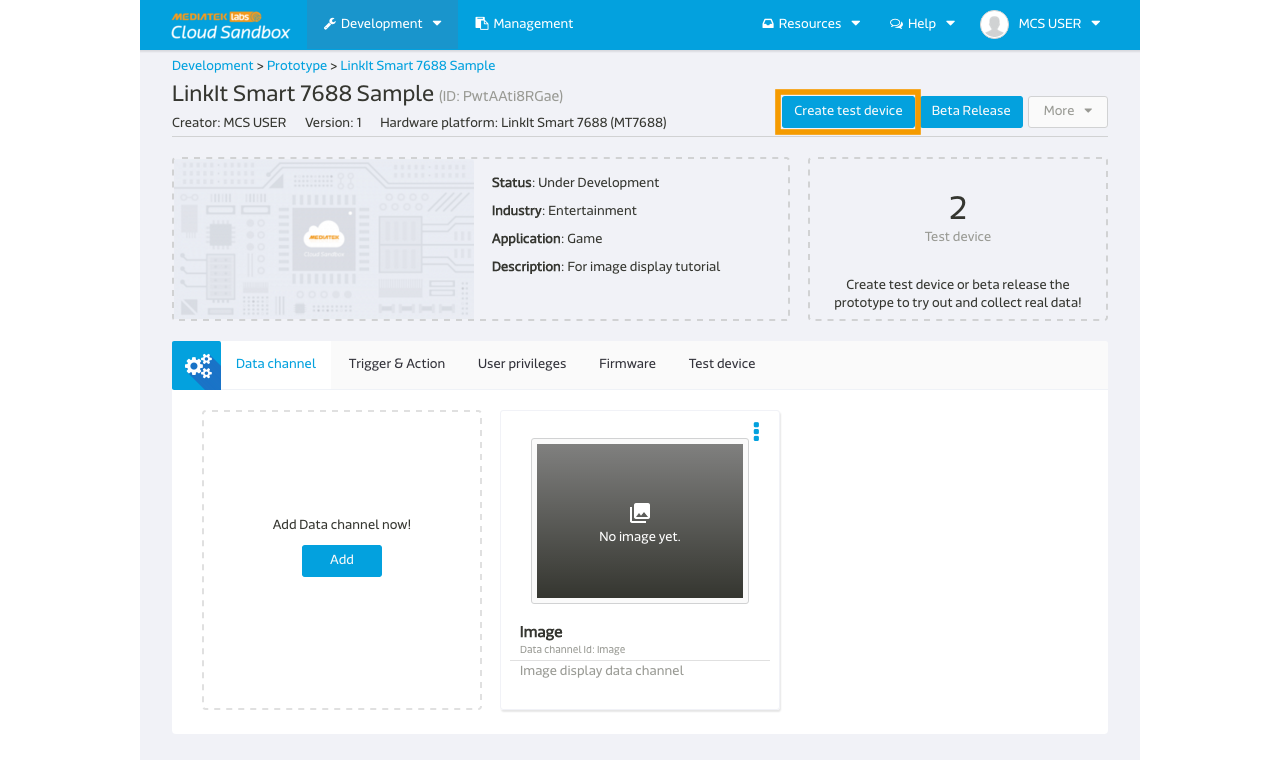The width and height of the screenshot is (1280, 760).
Task: Switch to the Data channel tab
Action: pyautogui.click(x=276, y=364)
